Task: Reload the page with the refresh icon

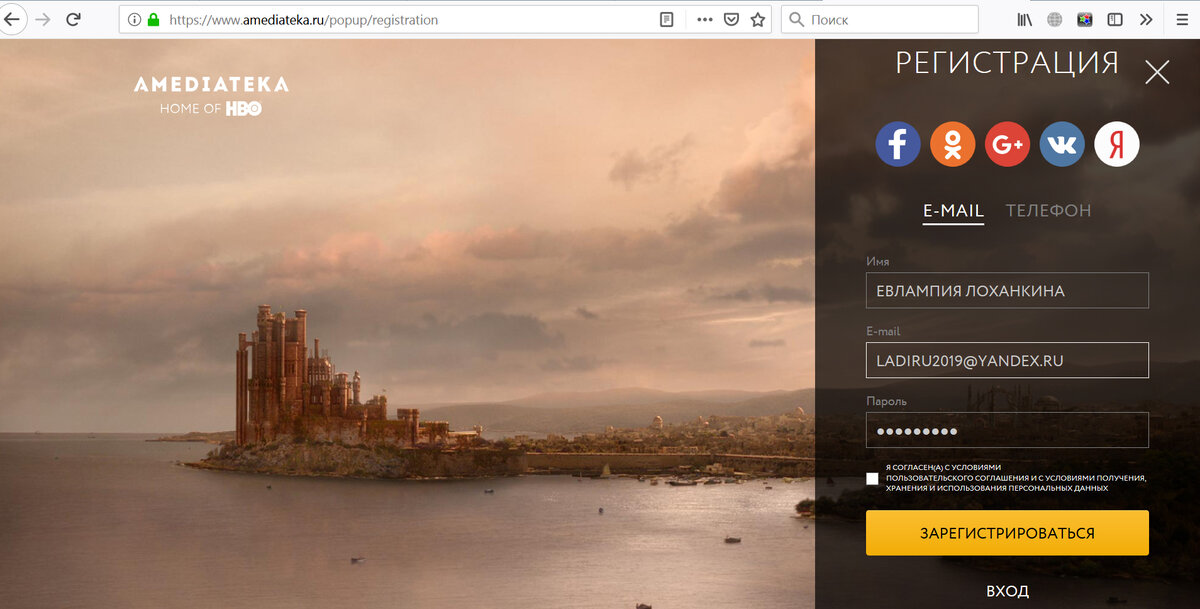Action: [x=73, y=19]
